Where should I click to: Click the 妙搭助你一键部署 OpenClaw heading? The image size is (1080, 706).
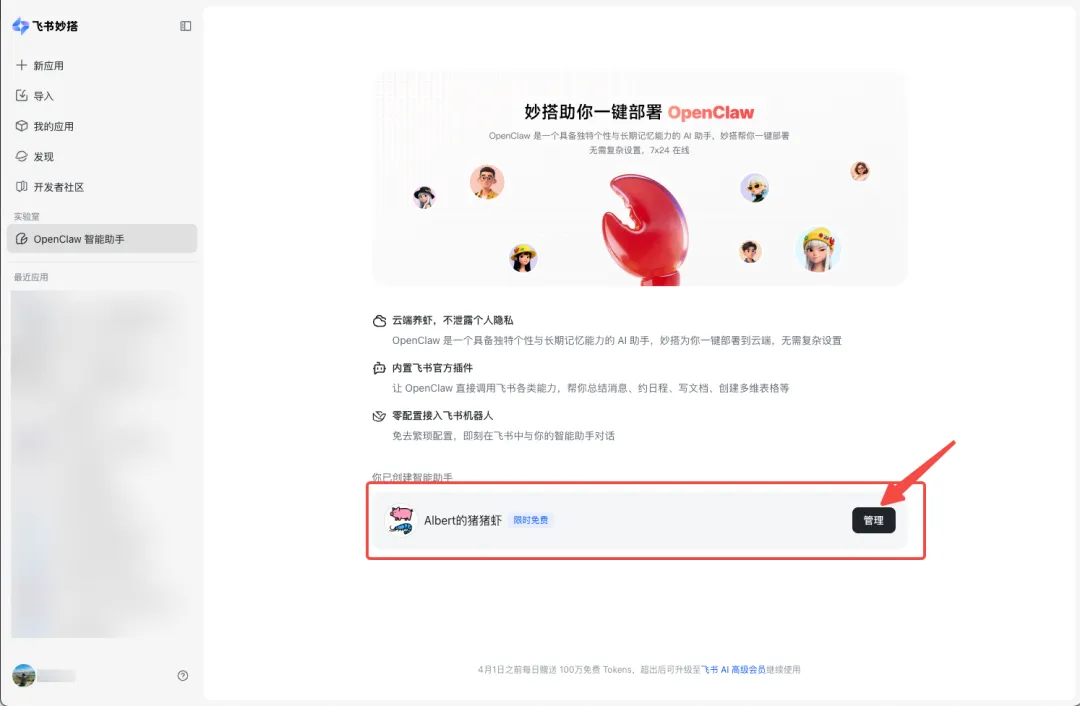tap(639, 112)
